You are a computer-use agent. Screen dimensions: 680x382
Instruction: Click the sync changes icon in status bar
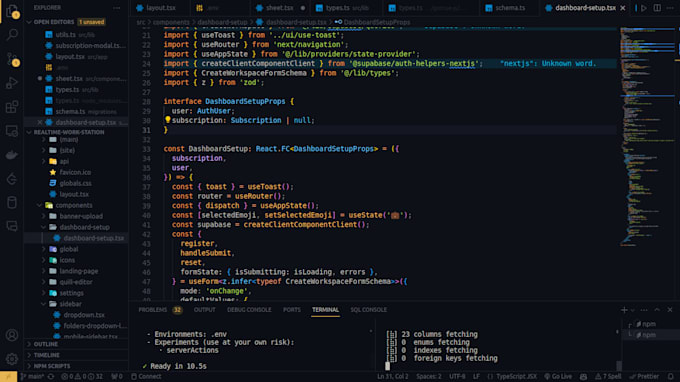51,376
